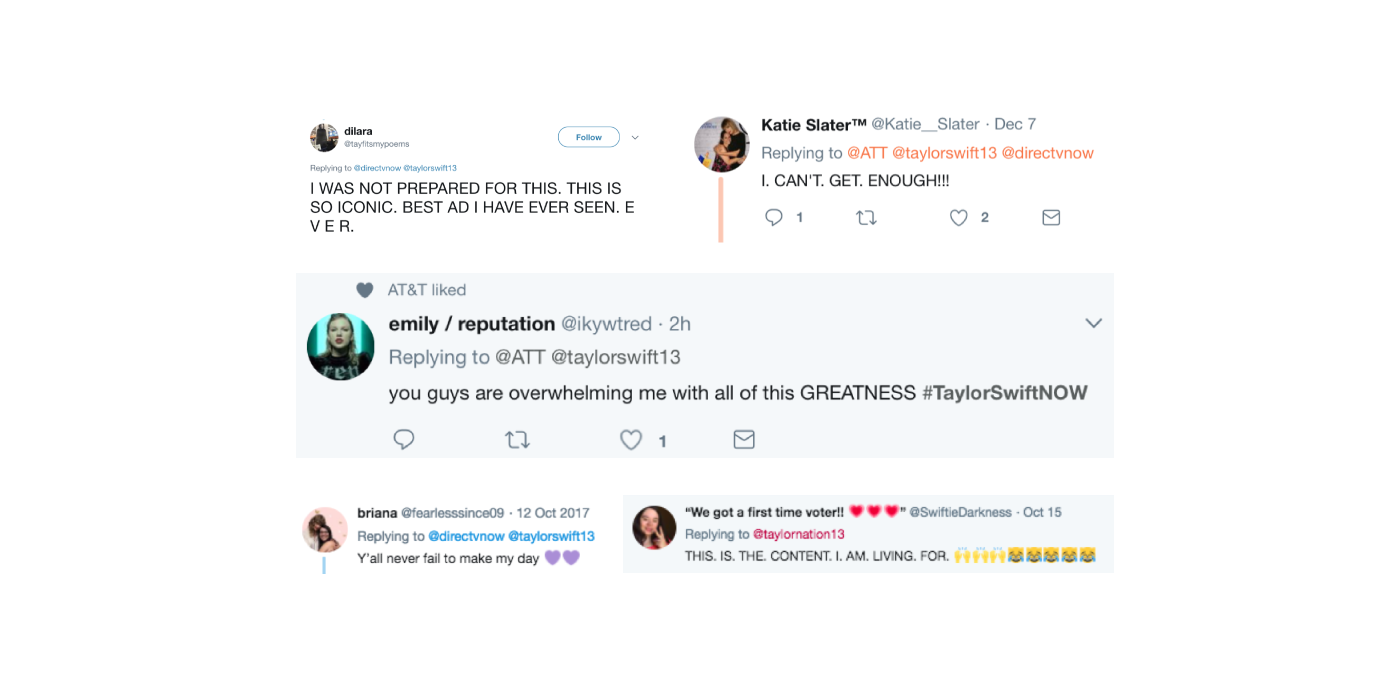Like Katie Slater's tweet
Screen dimensions: 1400x682
(958, 217)
